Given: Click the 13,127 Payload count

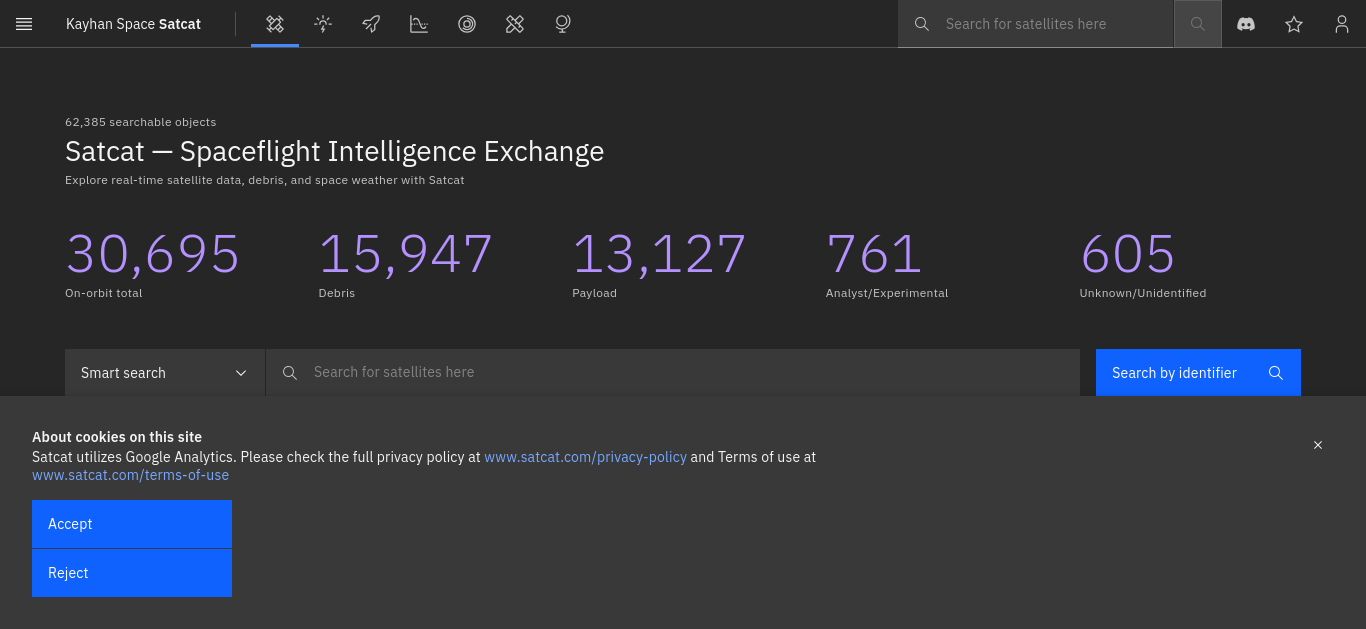Looking at the screenshot, I should click(659, 254).
